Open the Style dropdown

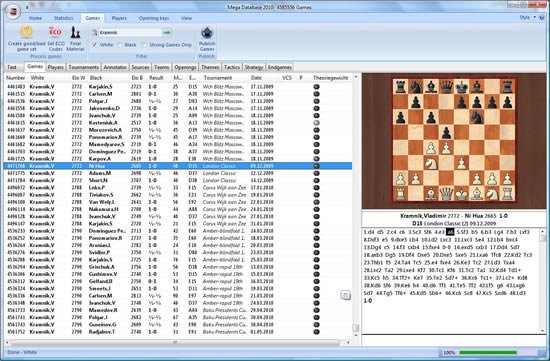(x=527, y=18)
